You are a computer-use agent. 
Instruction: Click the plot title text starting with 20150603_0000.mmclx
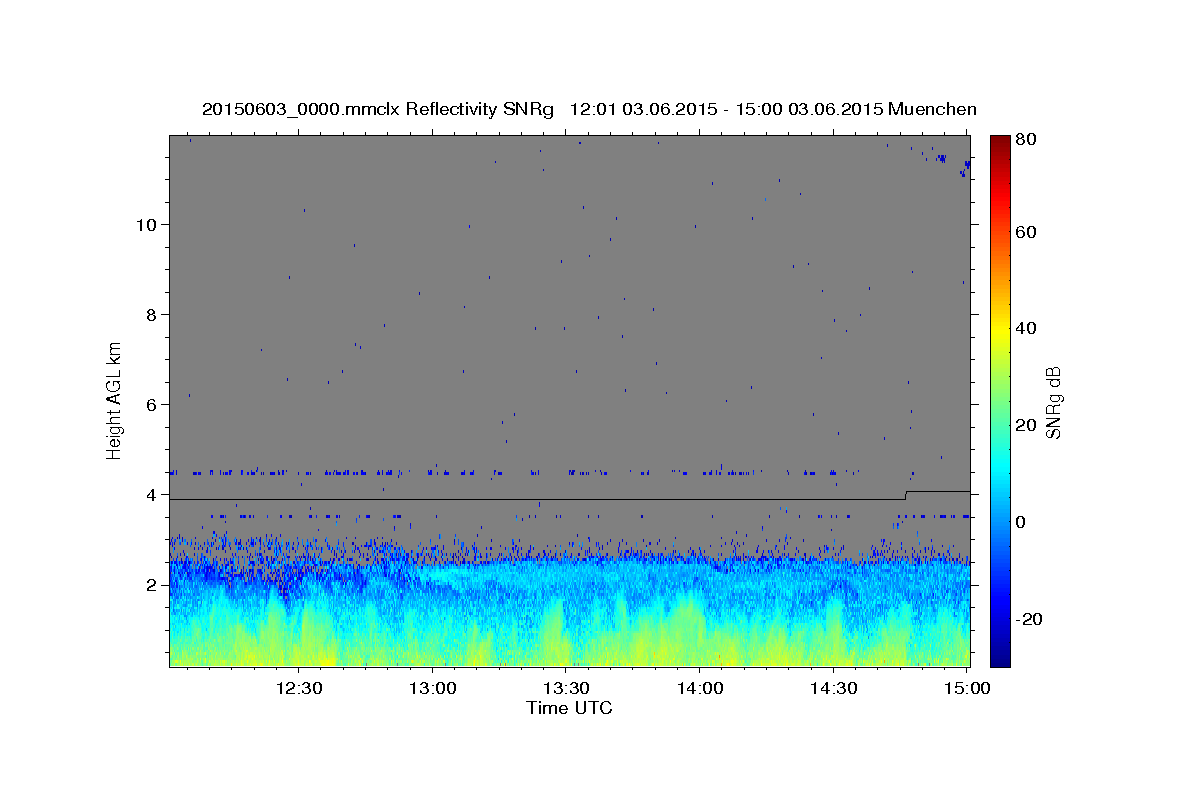pos(589,109)
